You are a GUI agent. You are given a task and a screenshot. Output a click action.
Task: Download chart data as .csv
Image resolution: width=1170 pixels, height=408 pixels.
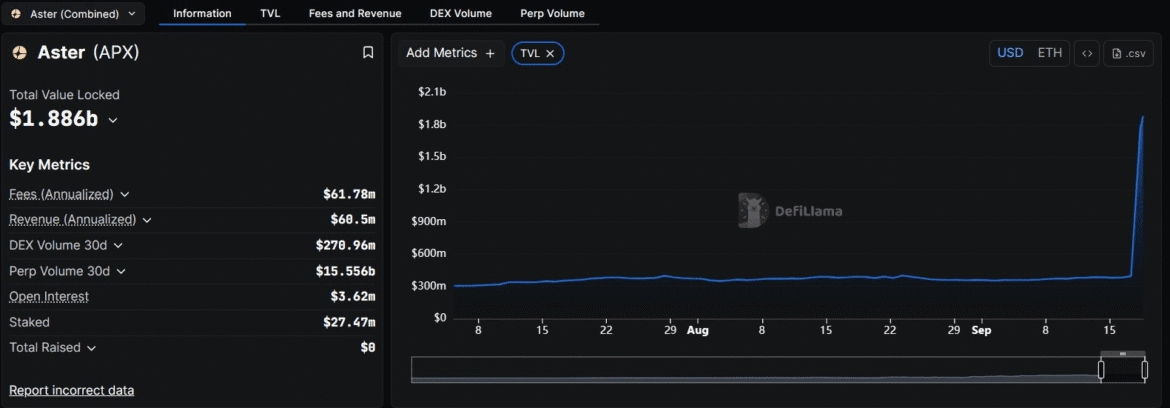tap(1128, 53)
